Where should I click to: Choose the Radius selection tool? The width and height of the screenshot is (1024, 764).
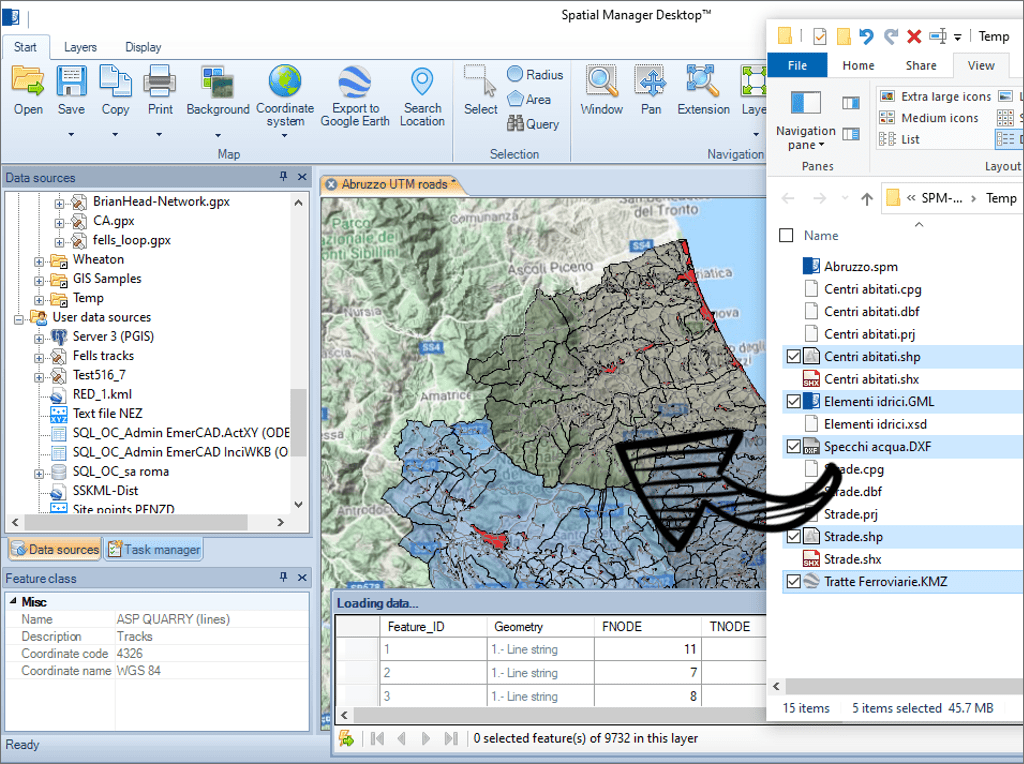tap(535, 74)
